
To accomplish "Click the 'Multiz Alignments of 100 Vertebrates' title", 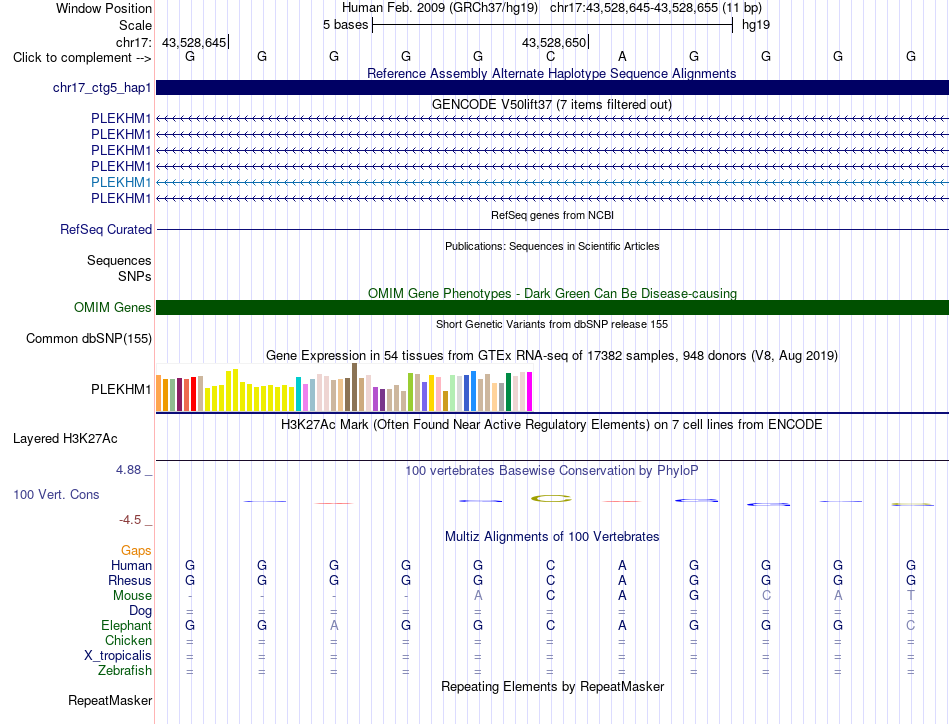I will (x=552, y=537).
